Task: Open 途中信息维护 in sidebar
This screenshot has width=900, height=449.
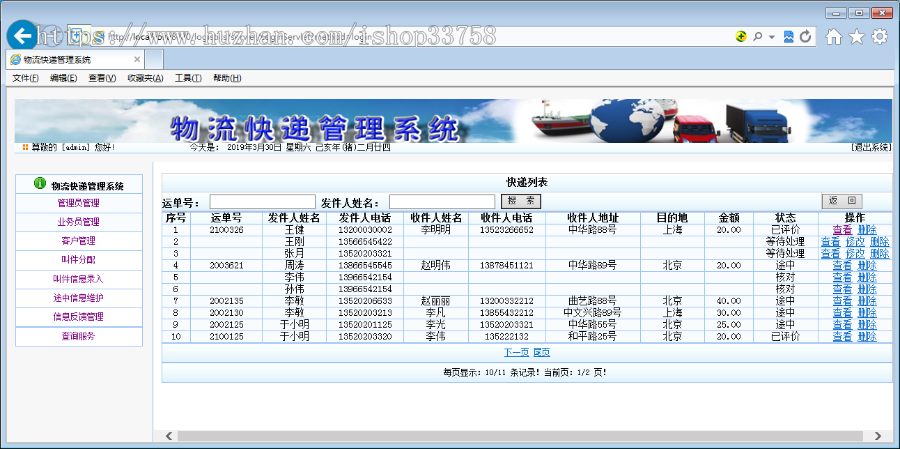Action: (79, 298)
